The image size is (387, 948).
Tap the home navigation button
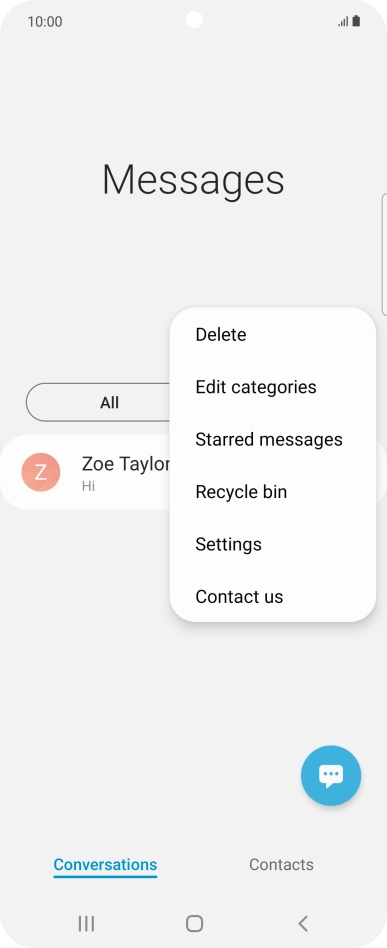pos(194,923)
